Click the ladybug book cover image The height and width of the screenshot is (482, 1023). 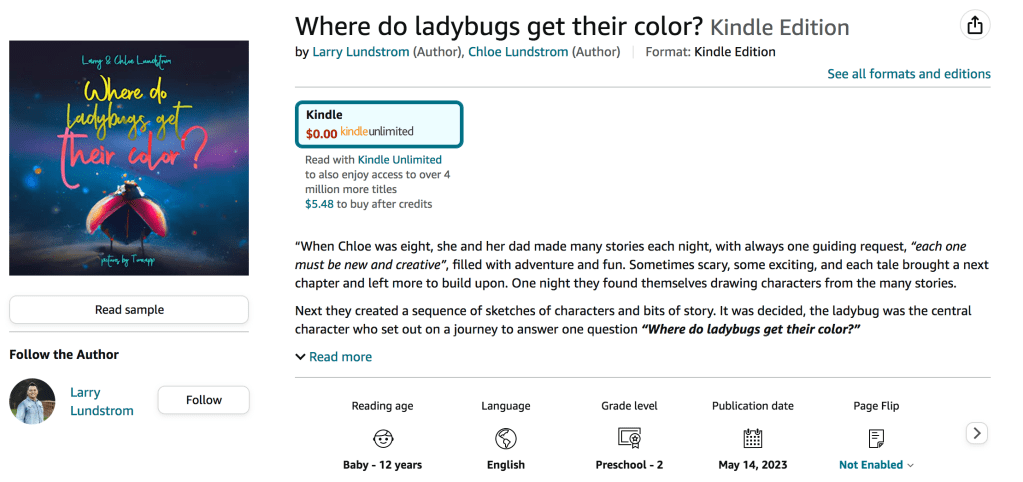(x=129, y=158)
